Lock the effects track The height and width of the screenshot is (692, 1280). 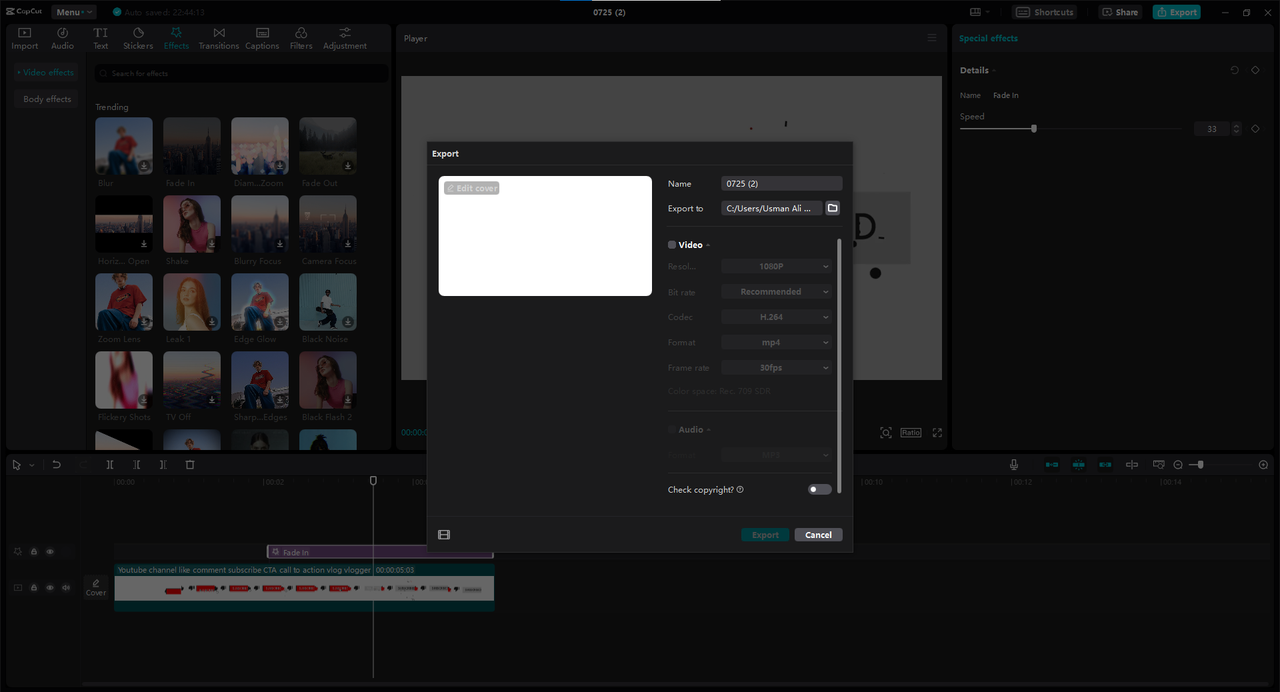(x=34, y=551)
